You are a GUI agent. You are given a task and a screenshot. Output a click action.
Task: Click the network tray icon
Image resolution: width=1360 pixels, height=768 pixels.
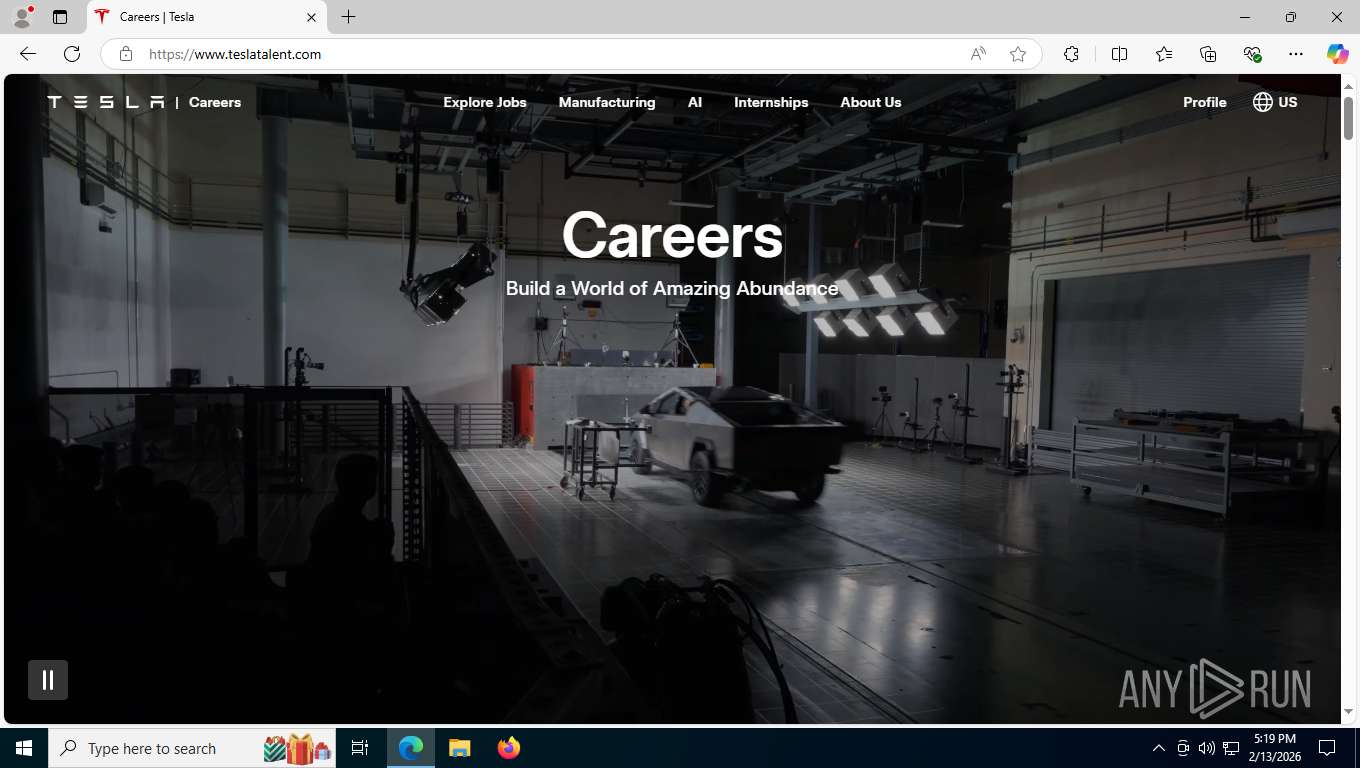tap(1231, 748)
